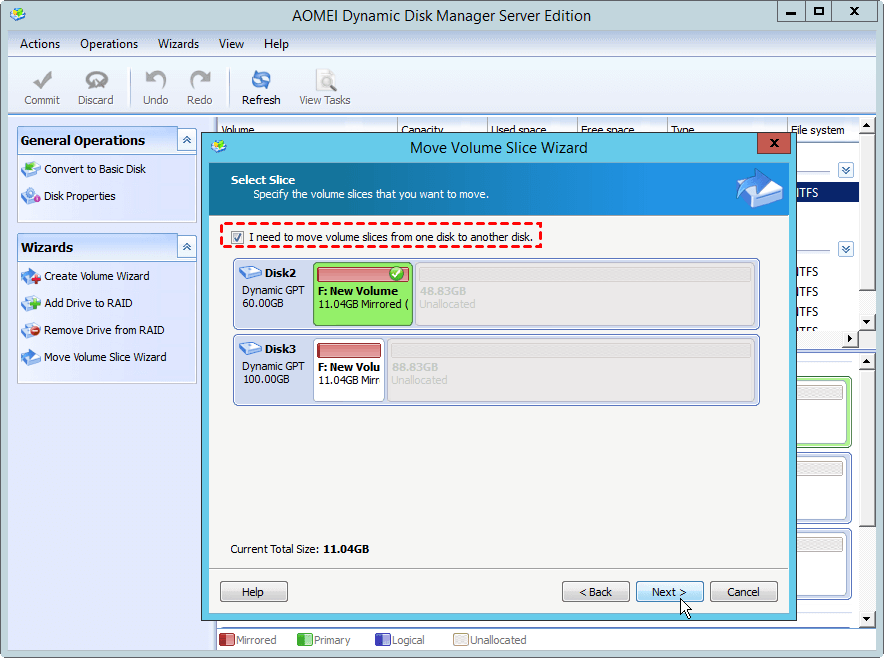Image resolution: width=884 pixels, height=658 pixels.
Task: Open Convert to Basic Disk link
Action: [x=95, y=169]
